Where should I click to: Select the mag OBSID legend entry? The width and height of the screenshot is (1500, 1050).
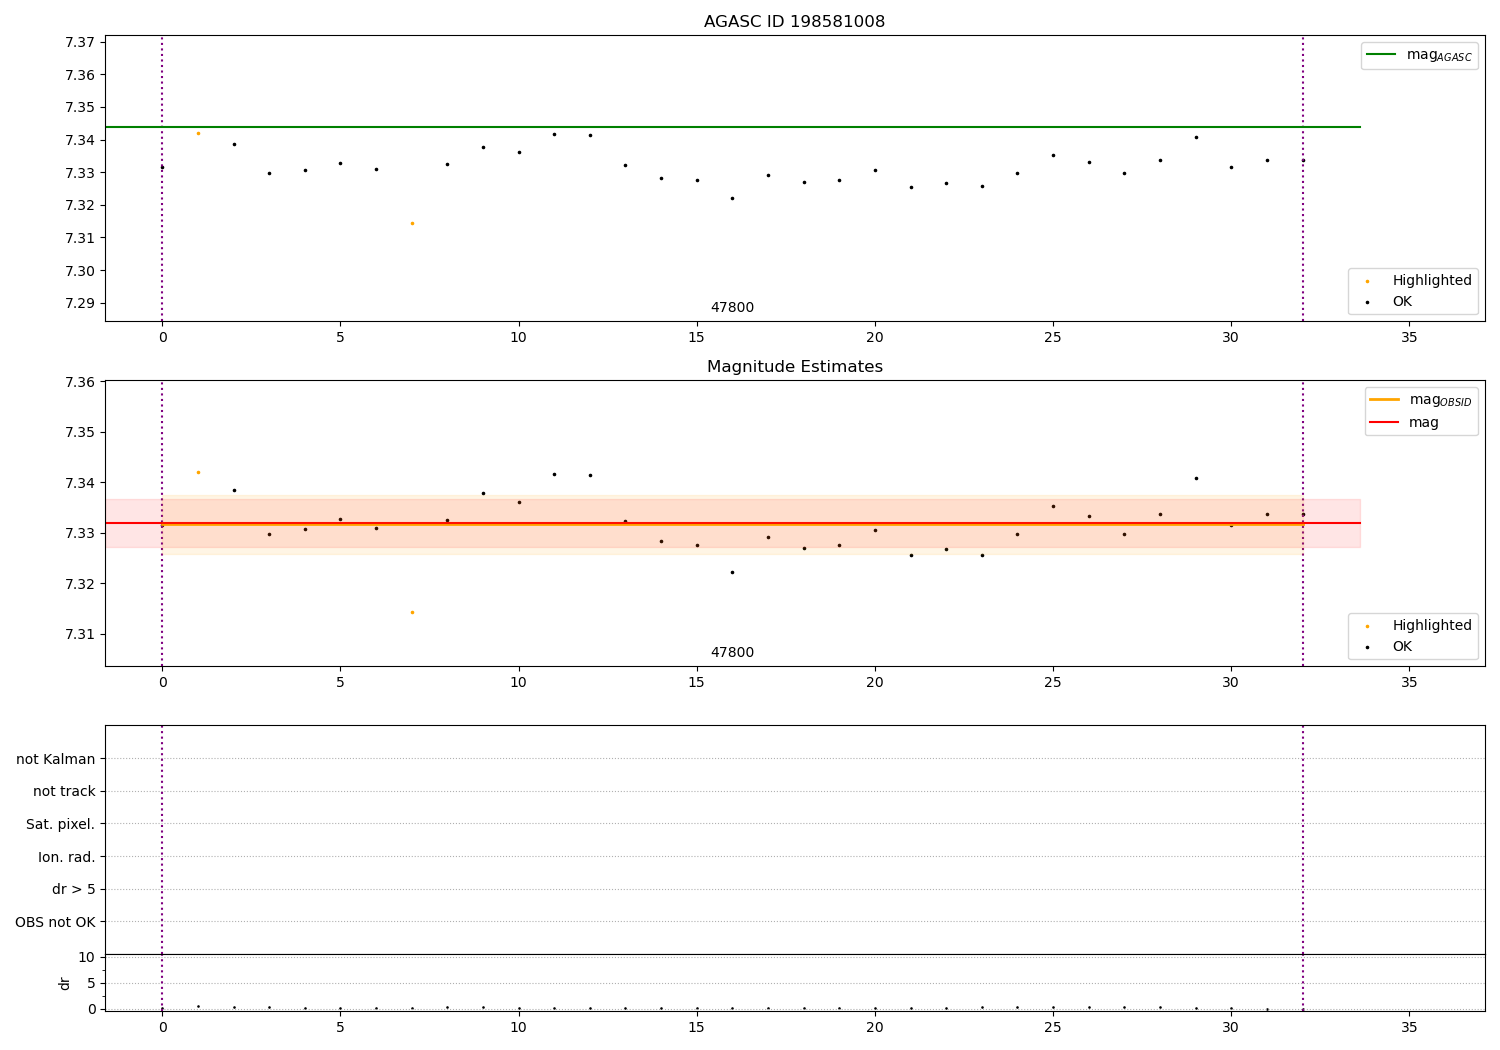click(1419, 400)
